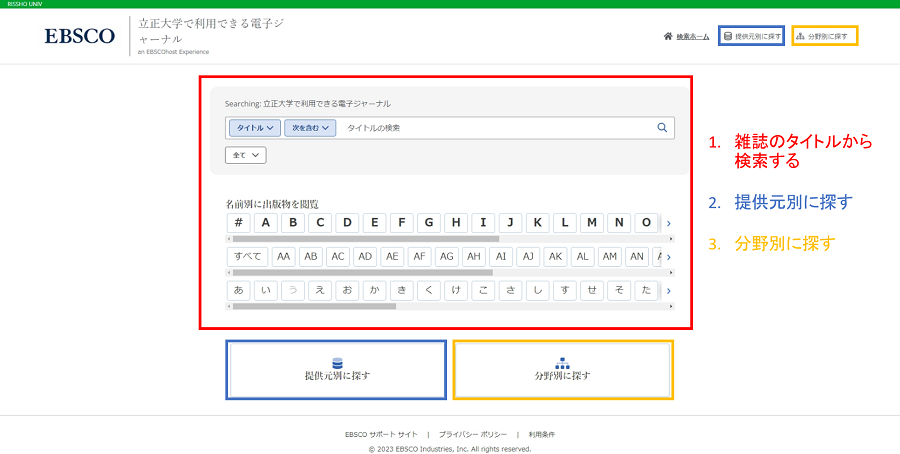Open EBSCO サポート サイト footer link
This screenshot has width=900, height=454.
click(x=381, y=434)
